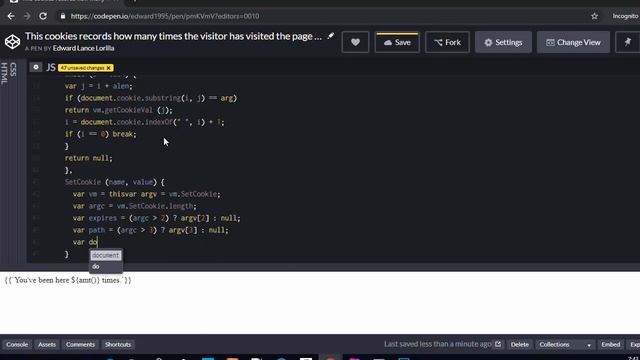The width and height of the screenshot is (640, 360).
Task: Switch to the CSS editor tab
Action: [x=13, y=69]
